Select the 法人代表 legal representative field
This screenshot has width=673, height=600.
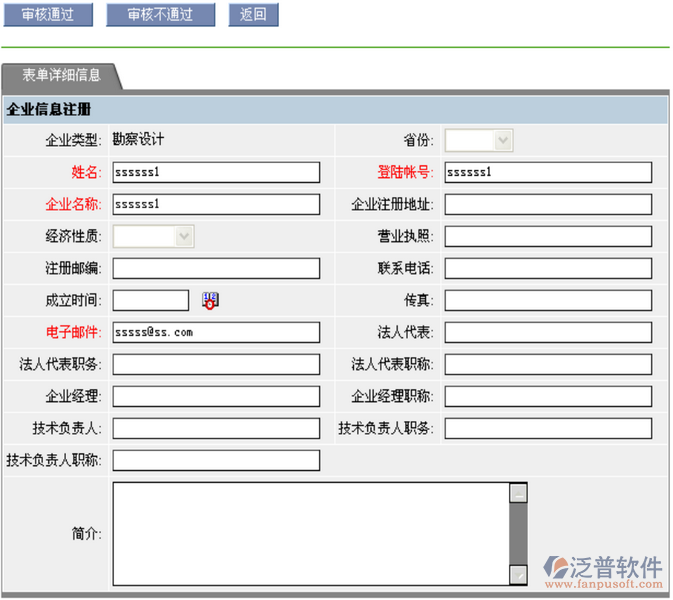[548, 332]
